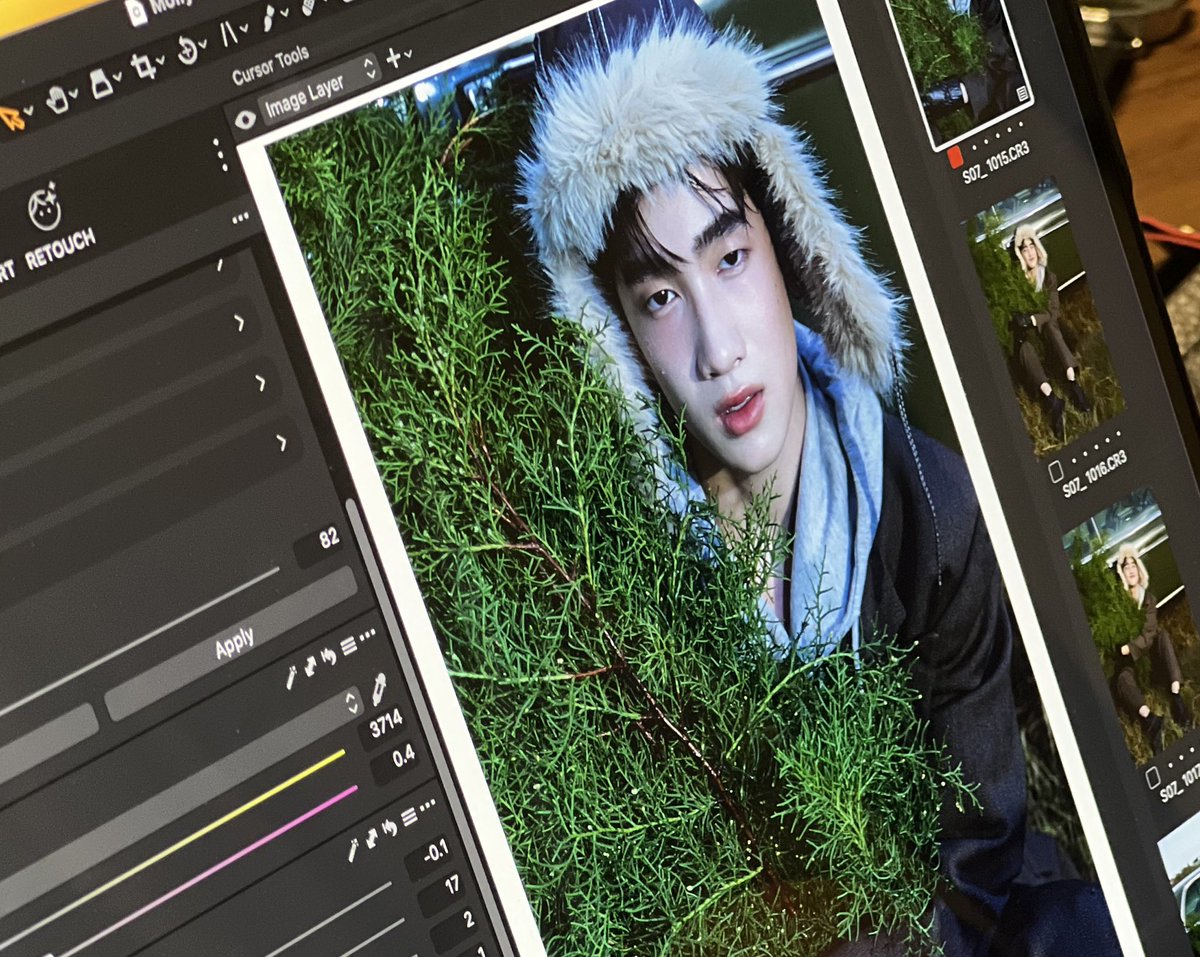Select the Crop cursor tool
This screenshot has width=1200, height=957.
[x=144, y=67]
